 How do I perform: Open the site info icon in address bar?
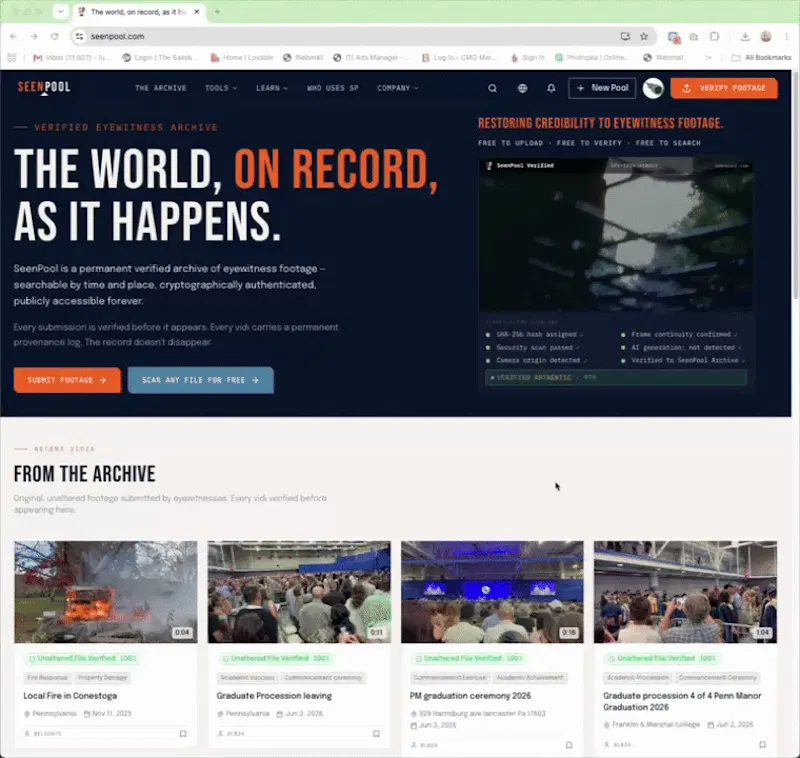coord(79,36)
